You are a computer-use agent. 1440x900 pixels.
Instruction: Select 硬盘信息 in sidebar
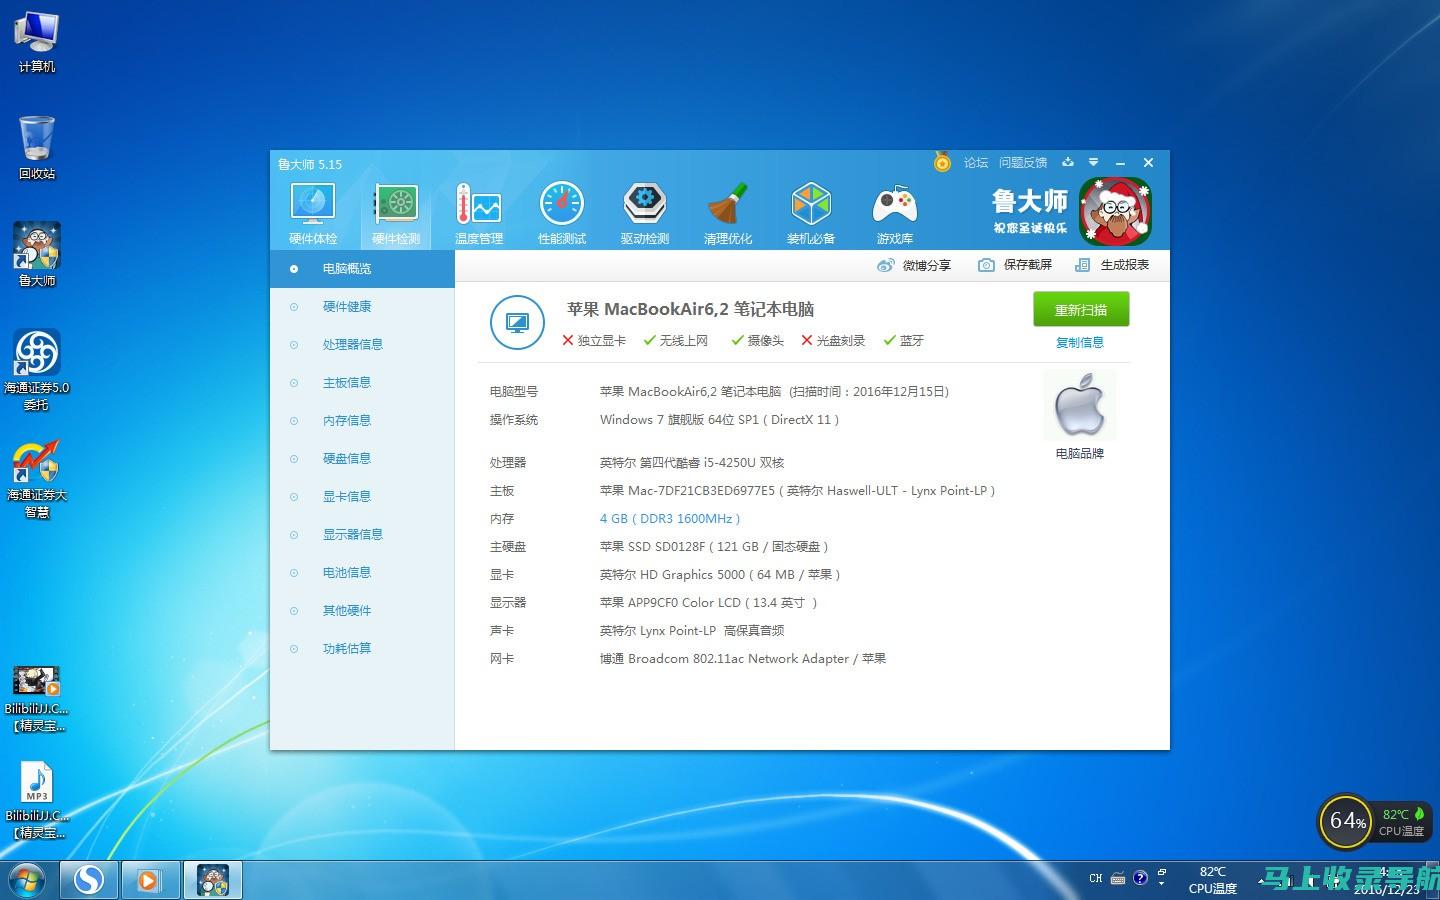(x=362, y=458)
